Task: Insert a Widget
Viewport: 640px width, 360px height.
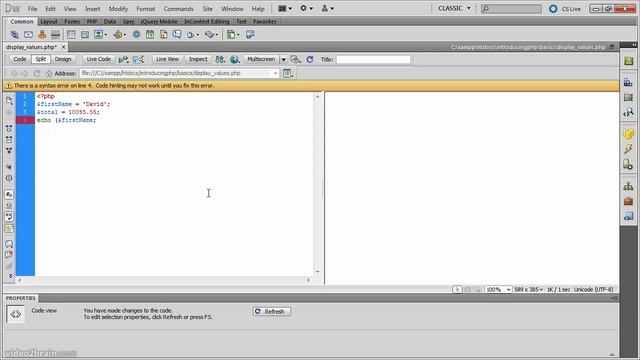Action: [x=136, y=35]
